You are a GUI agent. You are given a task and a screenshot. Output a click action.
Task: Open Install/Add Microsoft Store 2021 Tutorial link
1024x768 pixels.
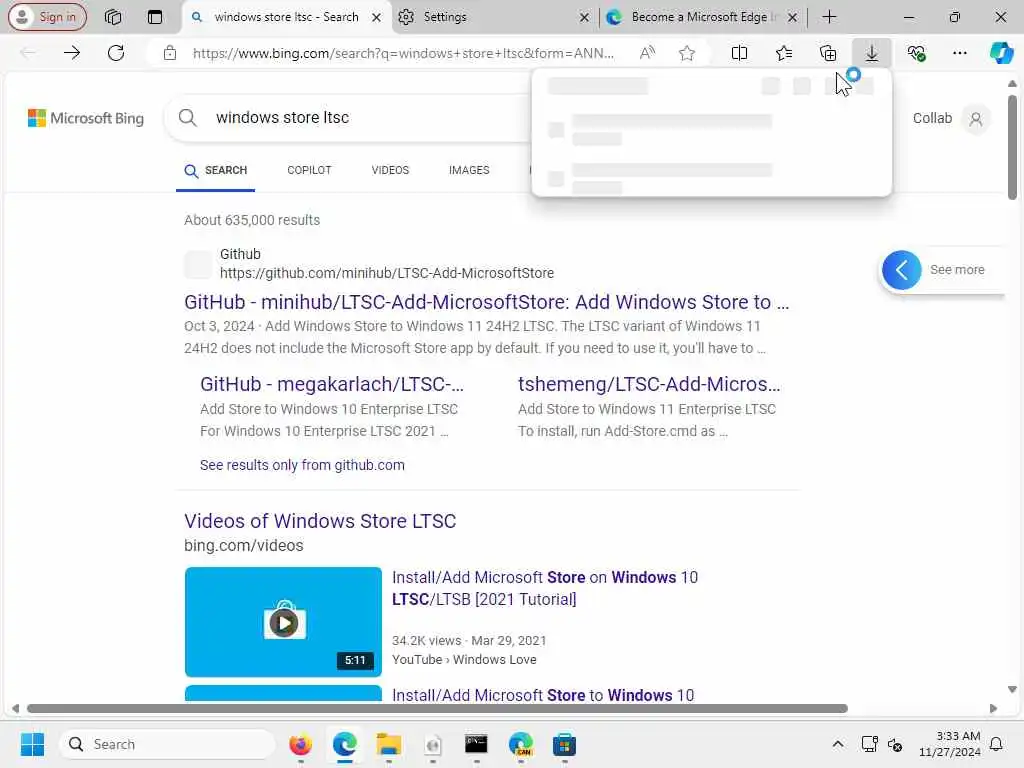[x=545, y=588]
